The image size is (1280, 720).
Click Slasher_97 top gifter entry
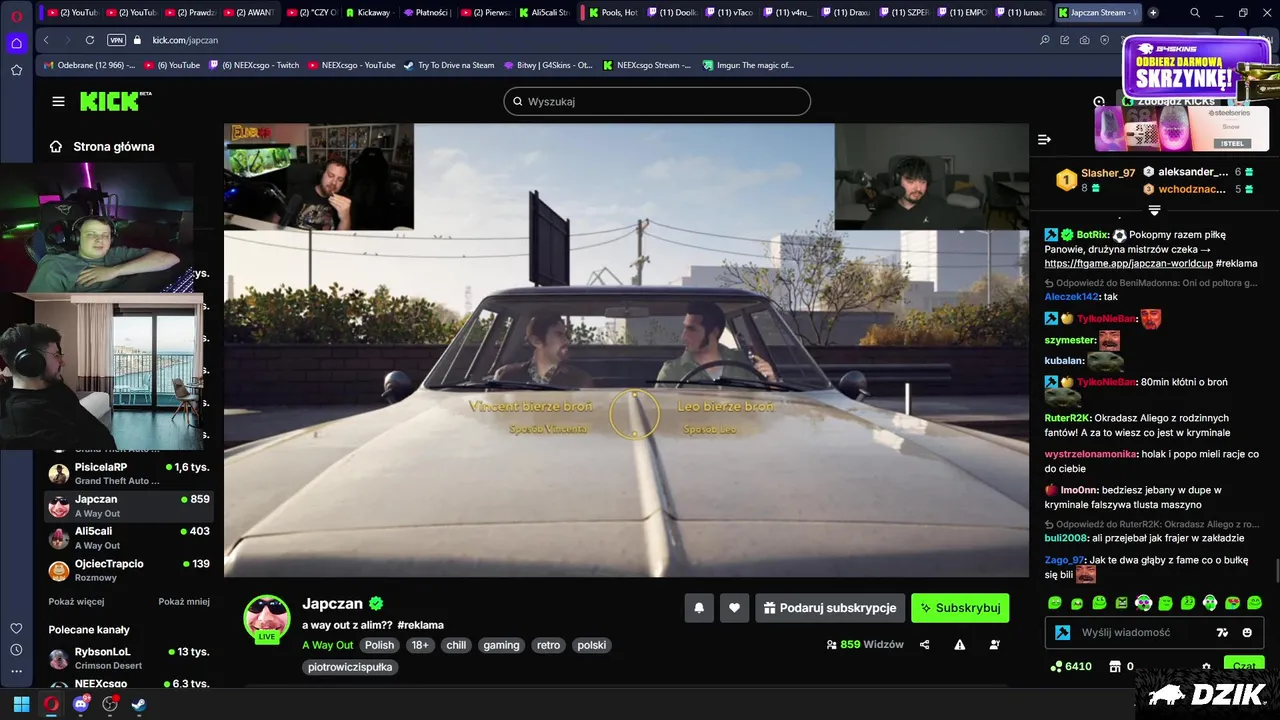[1095, 180]
